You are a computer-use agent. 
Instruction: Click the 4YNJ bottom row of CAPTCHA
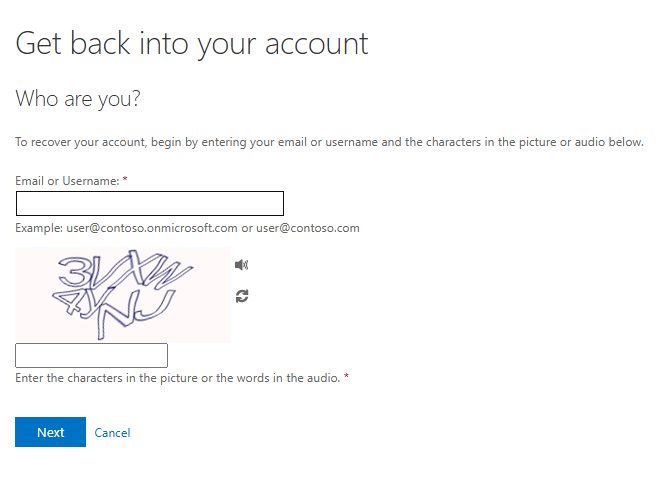113,311
